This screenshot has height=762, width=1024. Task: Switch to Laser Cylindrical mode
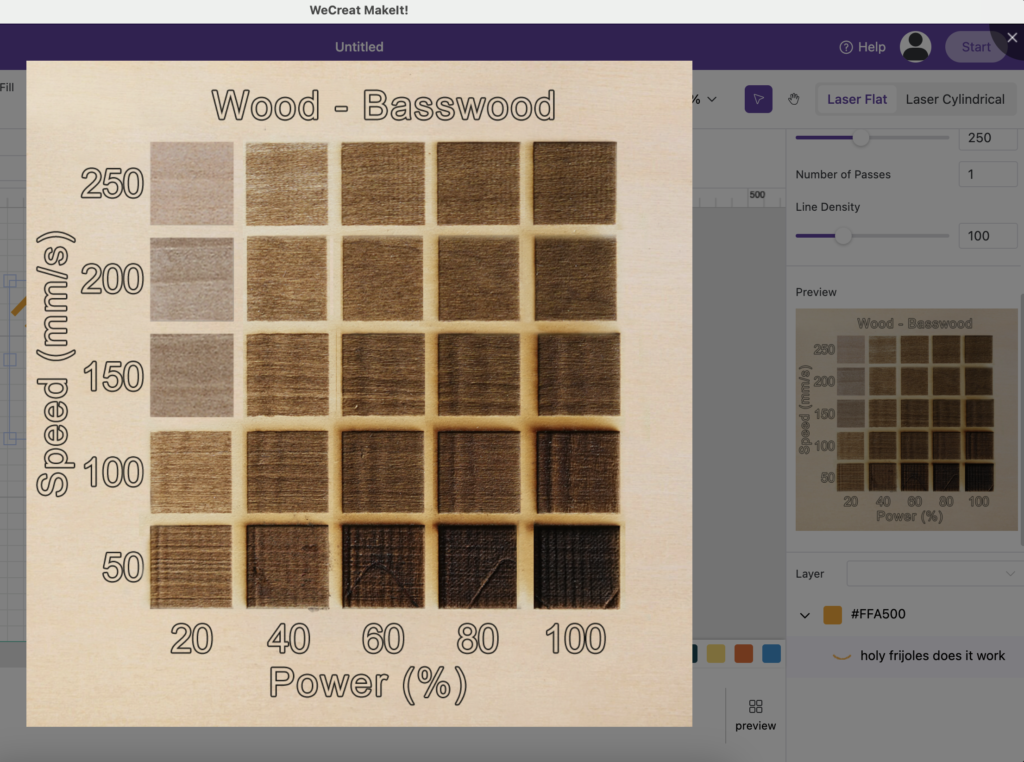[954, 99]
